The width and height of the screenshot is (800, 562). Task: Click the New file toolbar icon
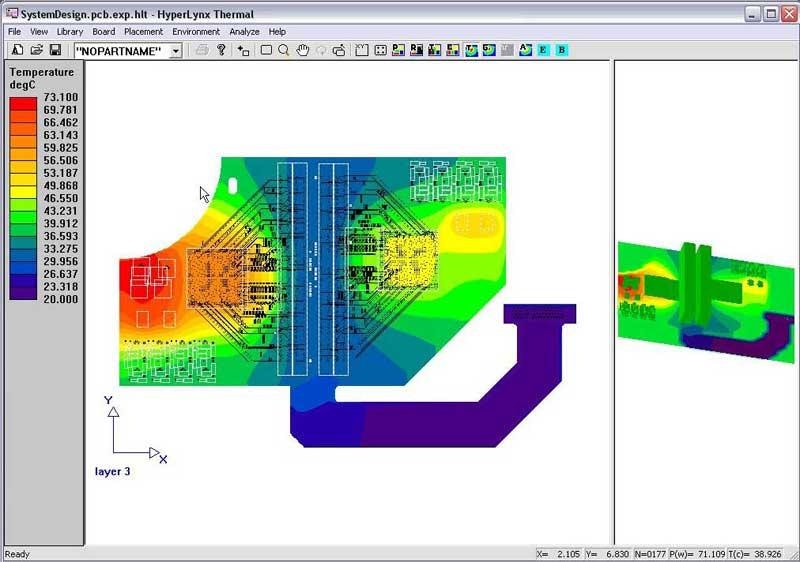pyautogui.click(x=18, y=50)
